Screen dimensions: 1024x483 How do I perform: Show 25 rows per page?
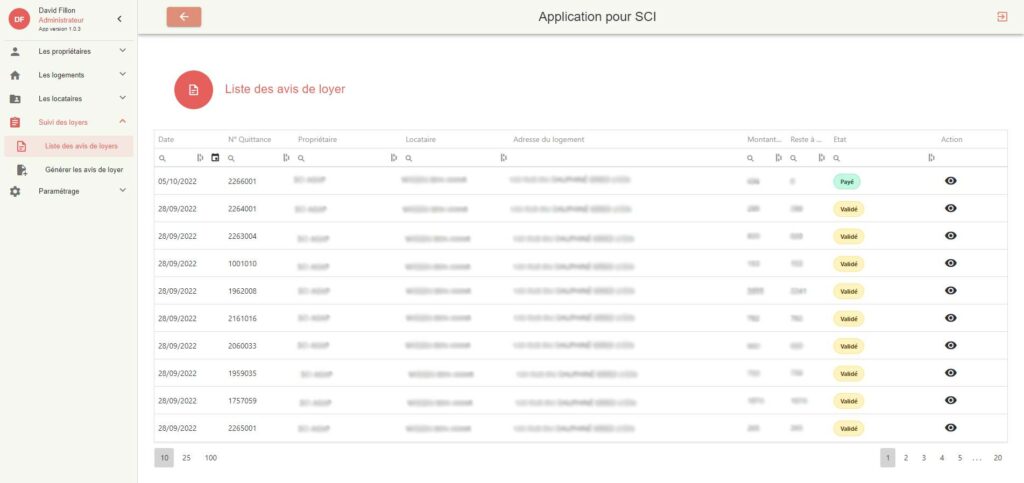point(186,458)
